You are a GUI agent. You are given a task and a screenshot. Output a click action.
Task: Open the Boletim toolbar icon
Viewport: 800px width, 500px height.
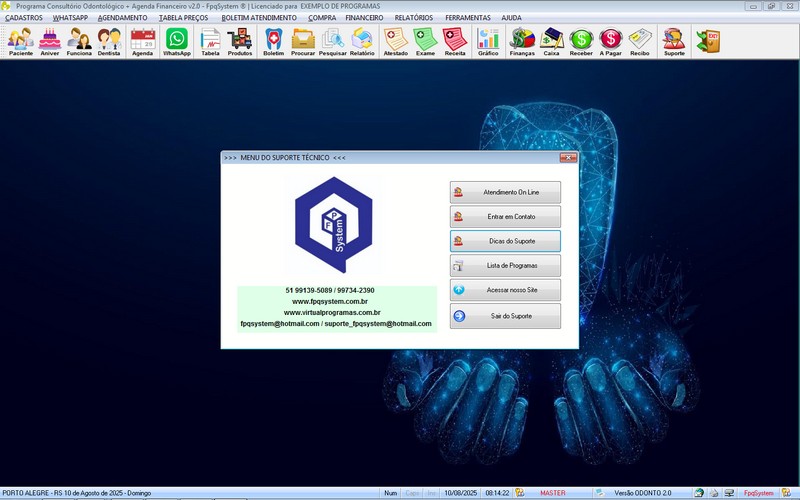[273, 41]
